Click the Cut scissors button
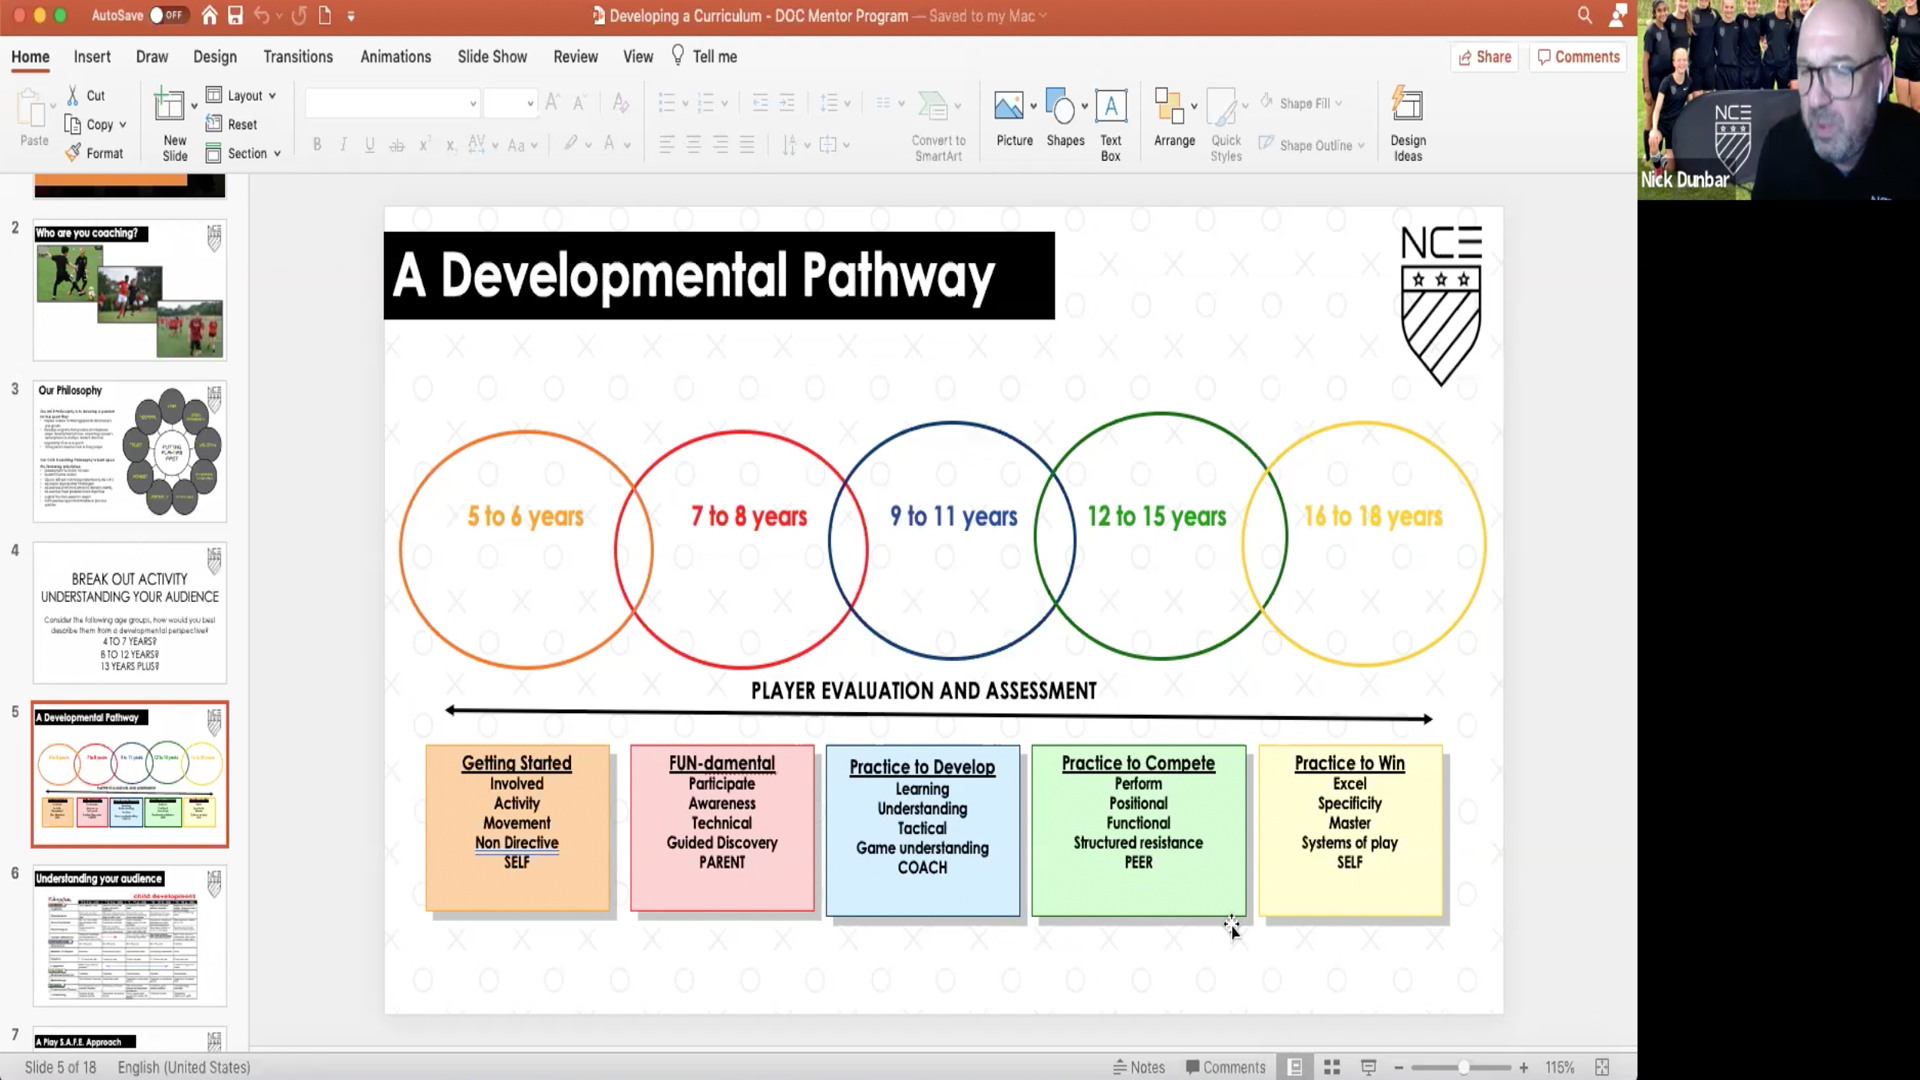This screenshot has width=1920, height=1080. pyautogui.click(x=86, y=95)
